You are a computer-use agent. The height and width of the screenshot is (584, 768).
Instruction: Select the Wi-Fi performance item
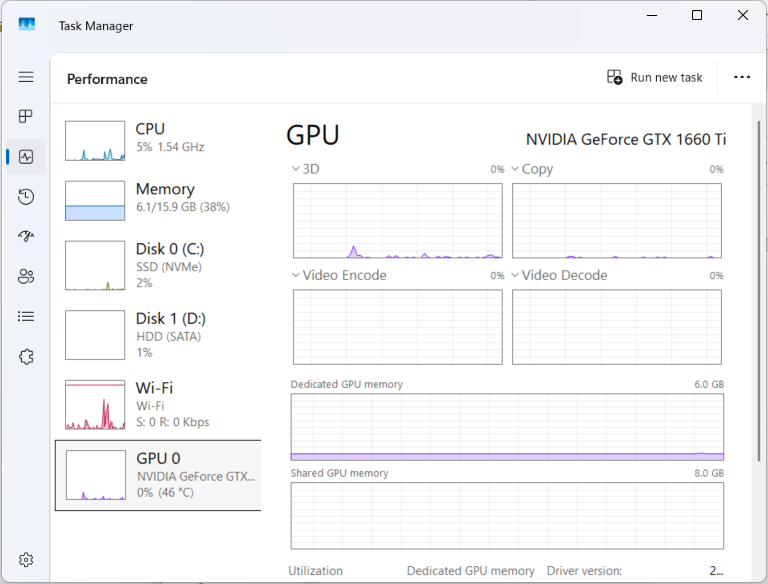click(157, 404)
